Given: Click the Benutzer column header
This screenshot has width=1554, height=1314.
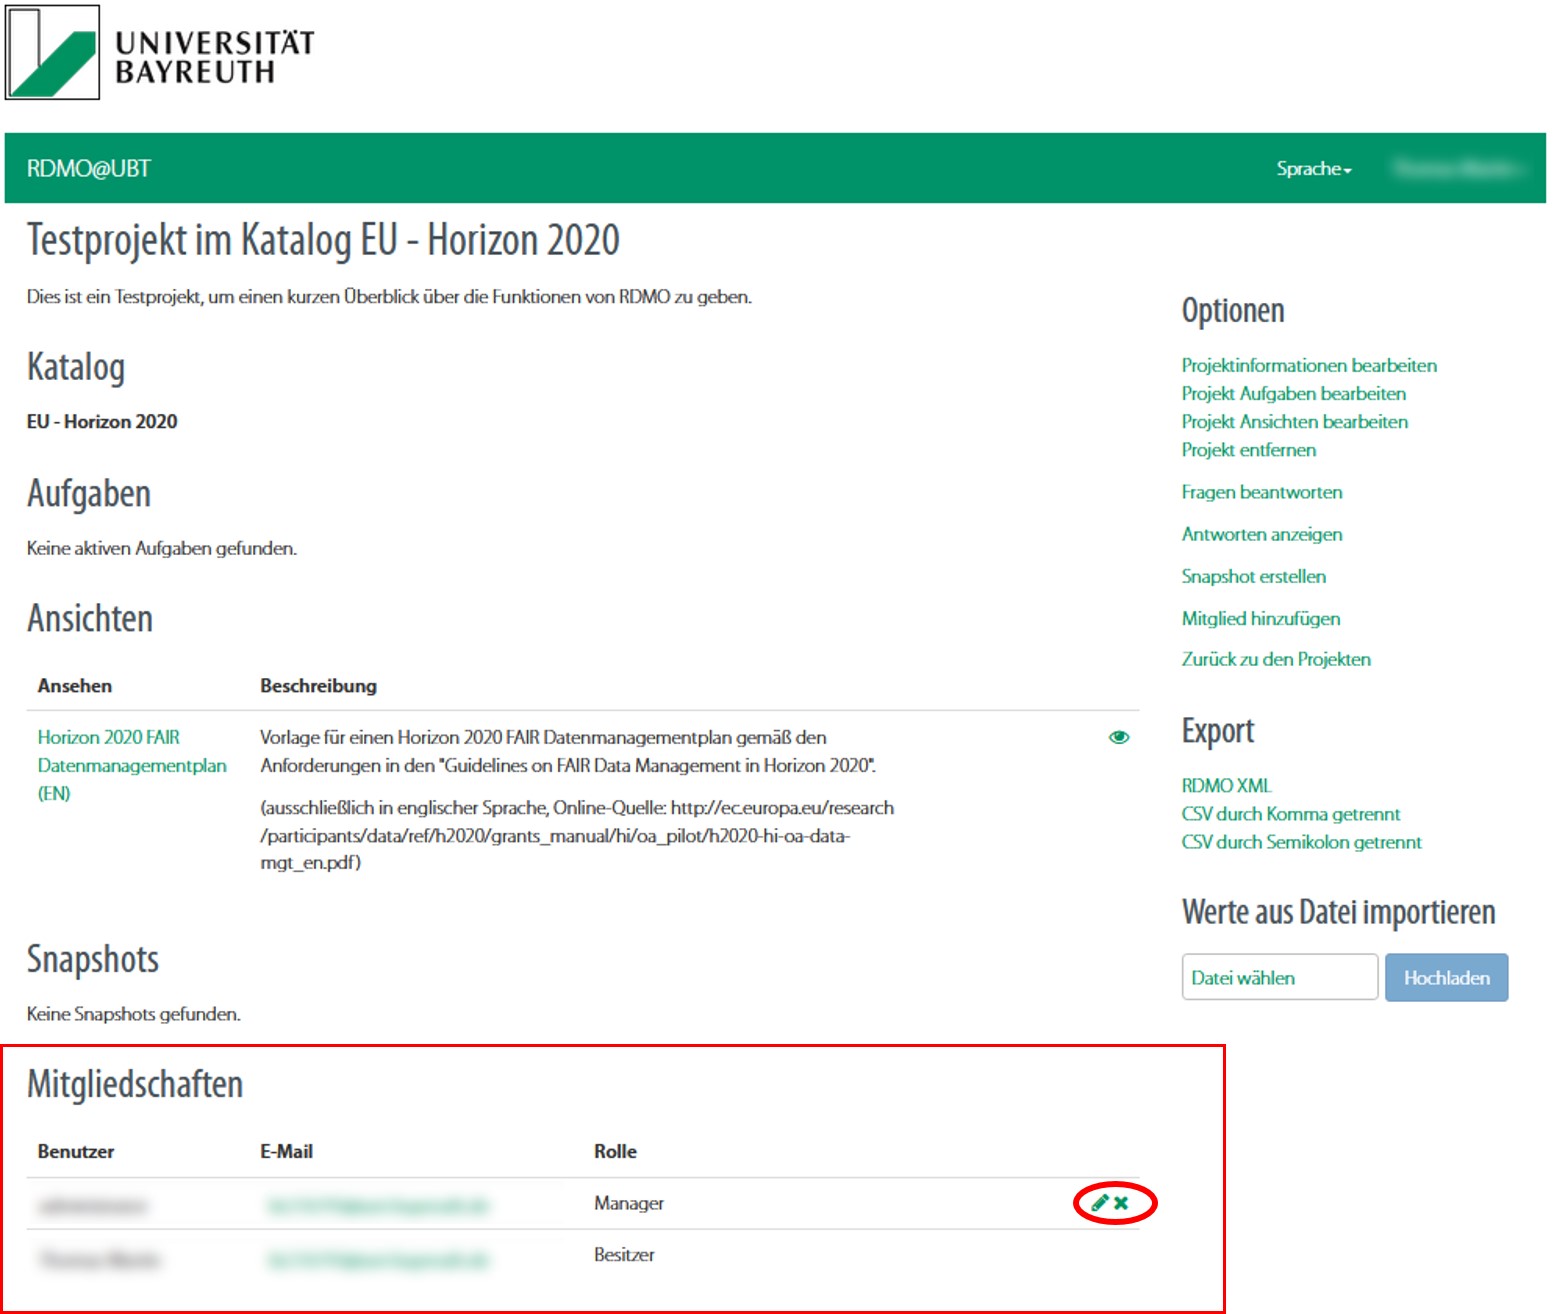Looking at the screenshot, I should pyautogui.click(x=76, y=1151).
